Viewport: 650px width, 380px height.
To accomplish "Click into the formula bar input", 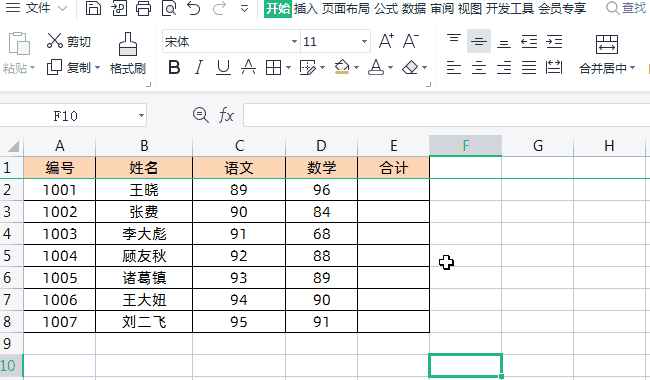I will [446, 115].
